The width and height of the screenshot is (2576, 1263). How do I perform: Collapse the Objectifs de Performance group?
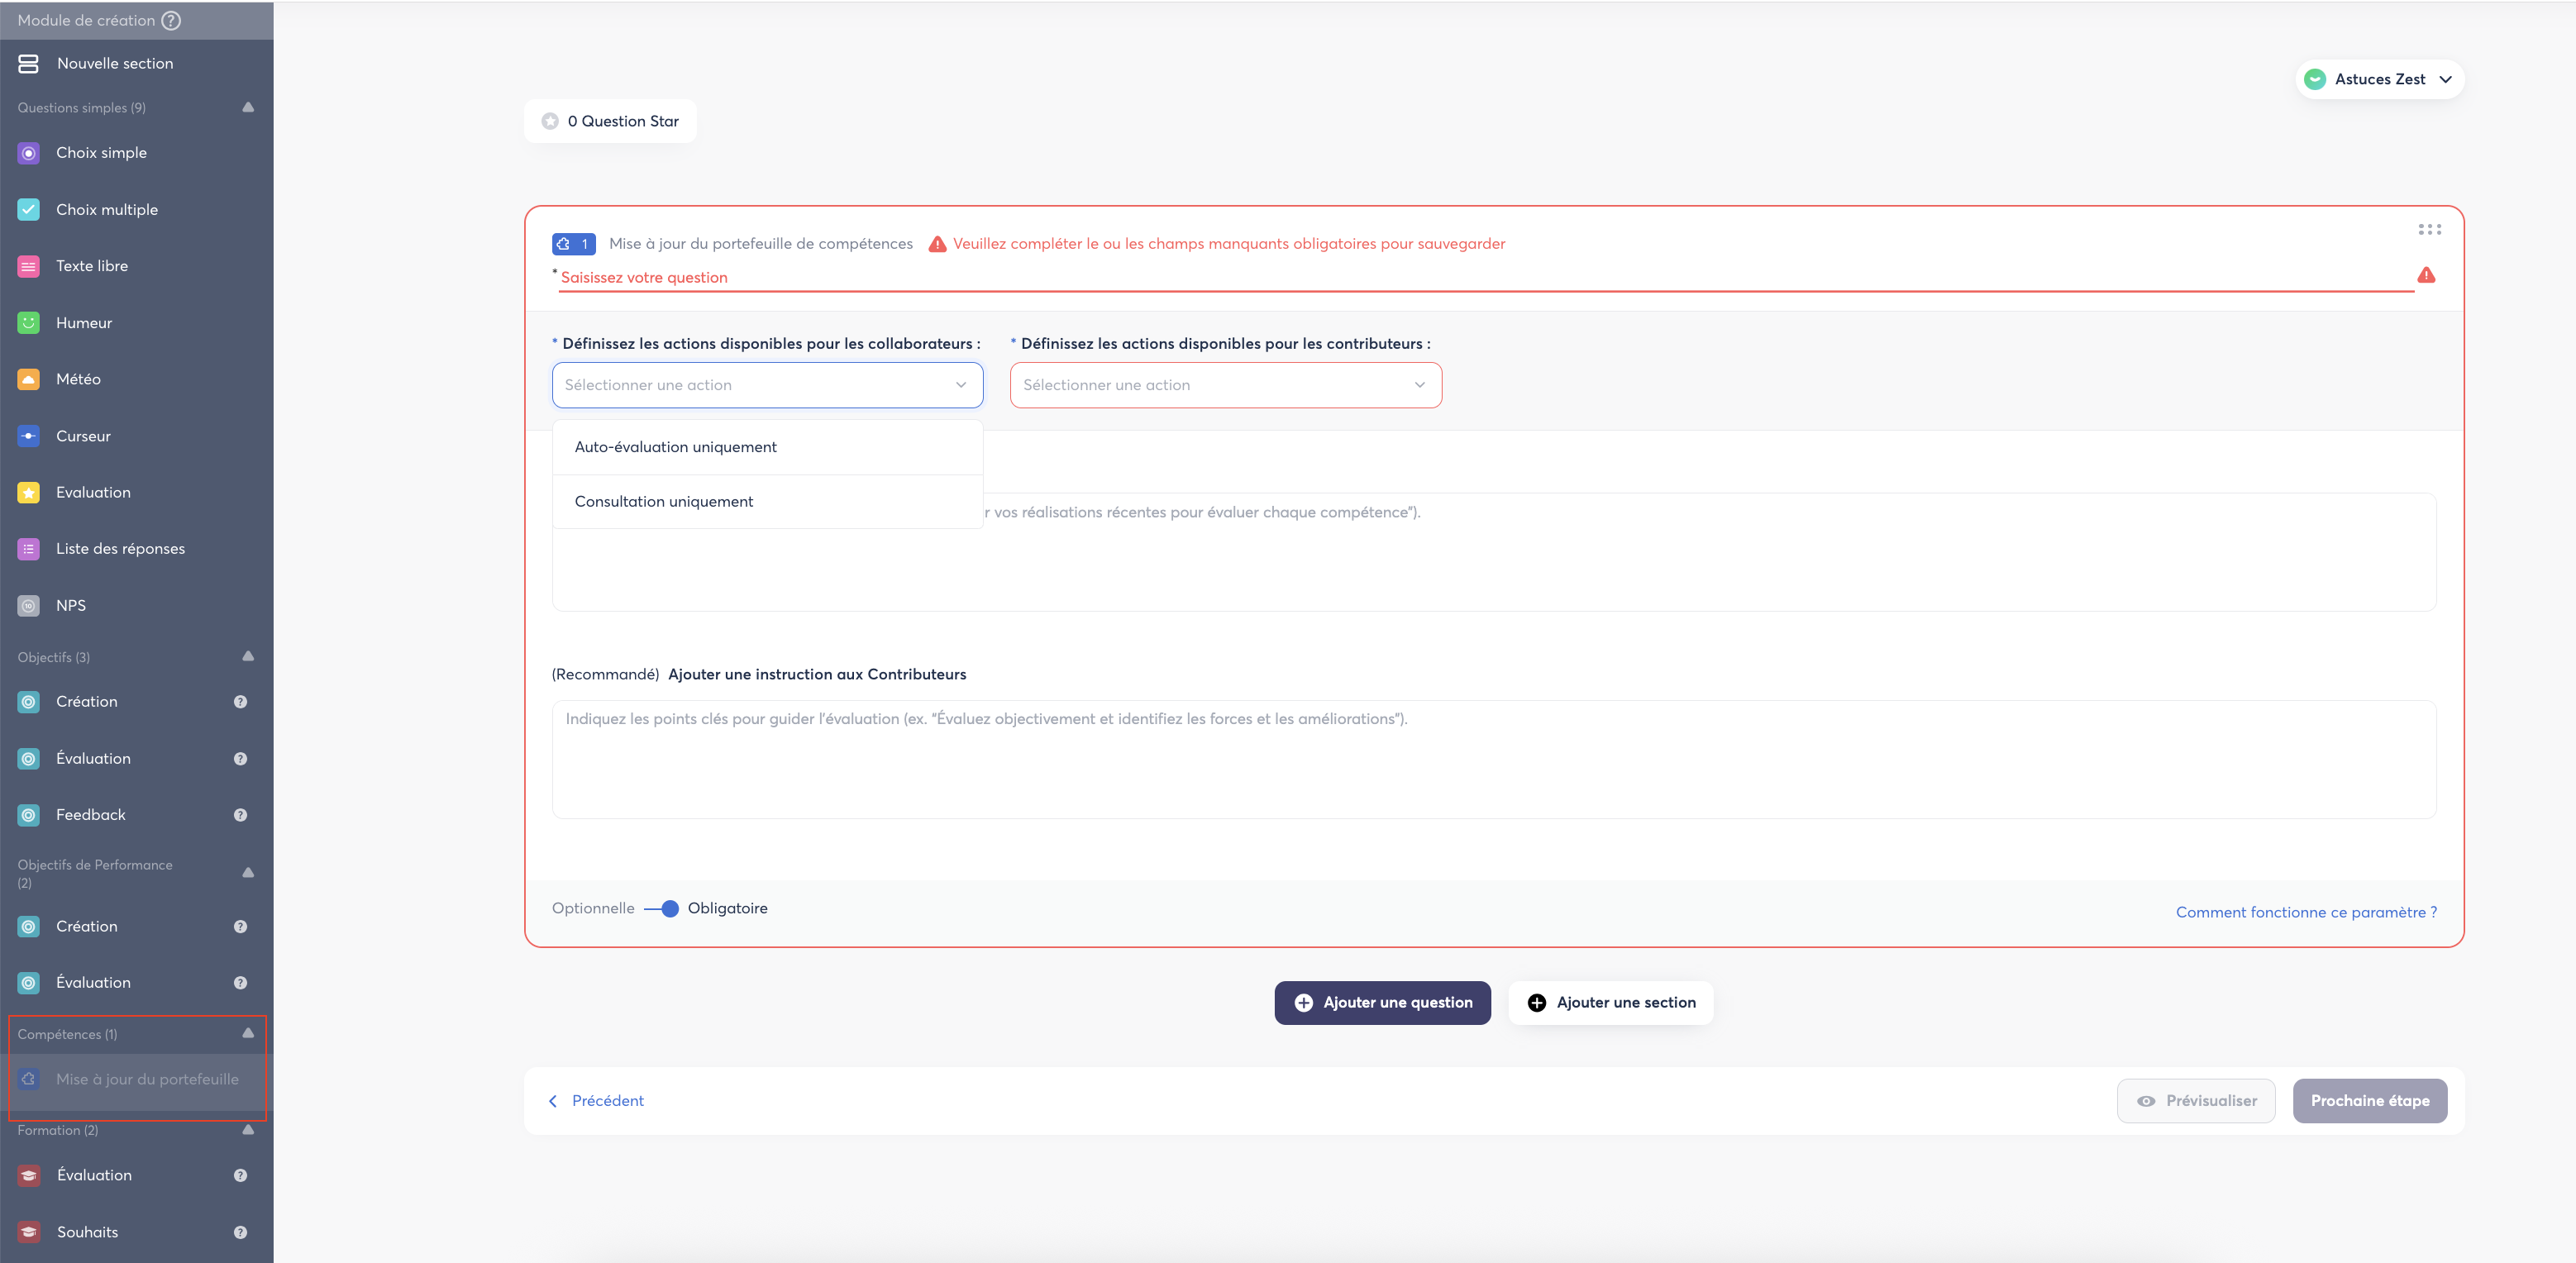(x=248, y=873)
